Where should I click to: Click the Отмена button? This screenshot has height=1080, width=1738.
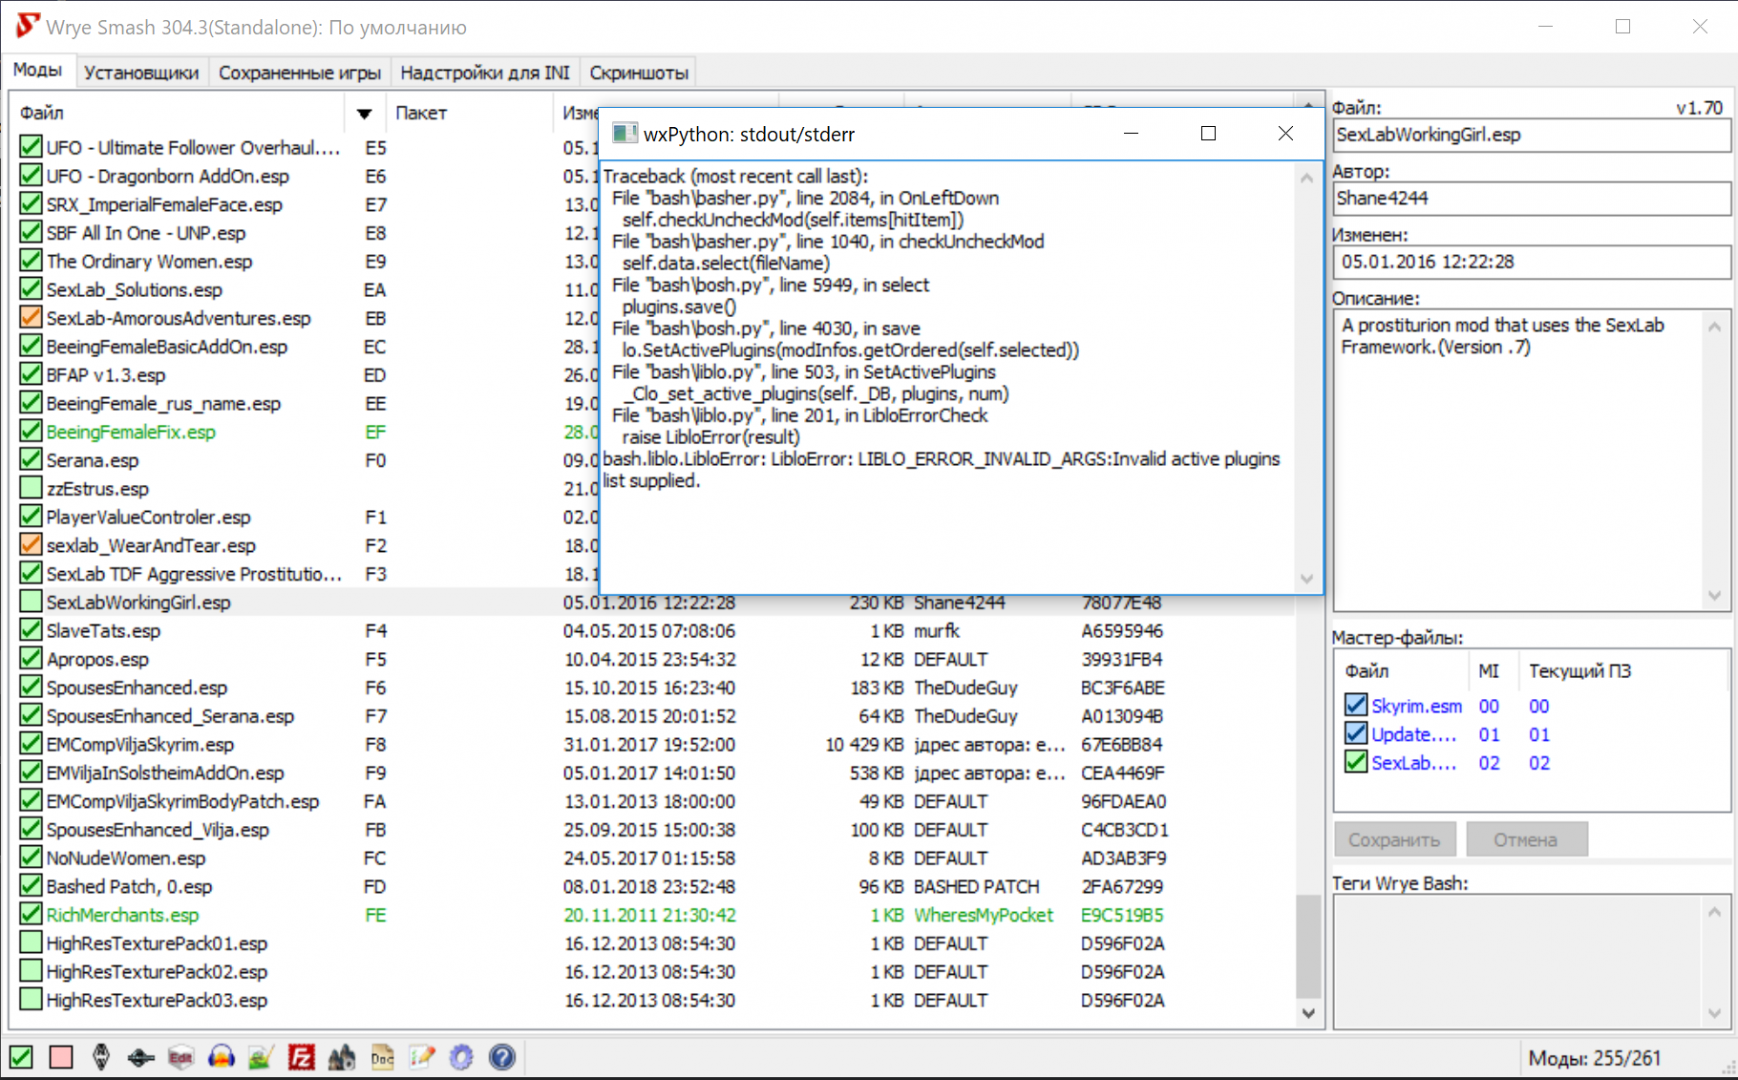tap(1525, 840)
